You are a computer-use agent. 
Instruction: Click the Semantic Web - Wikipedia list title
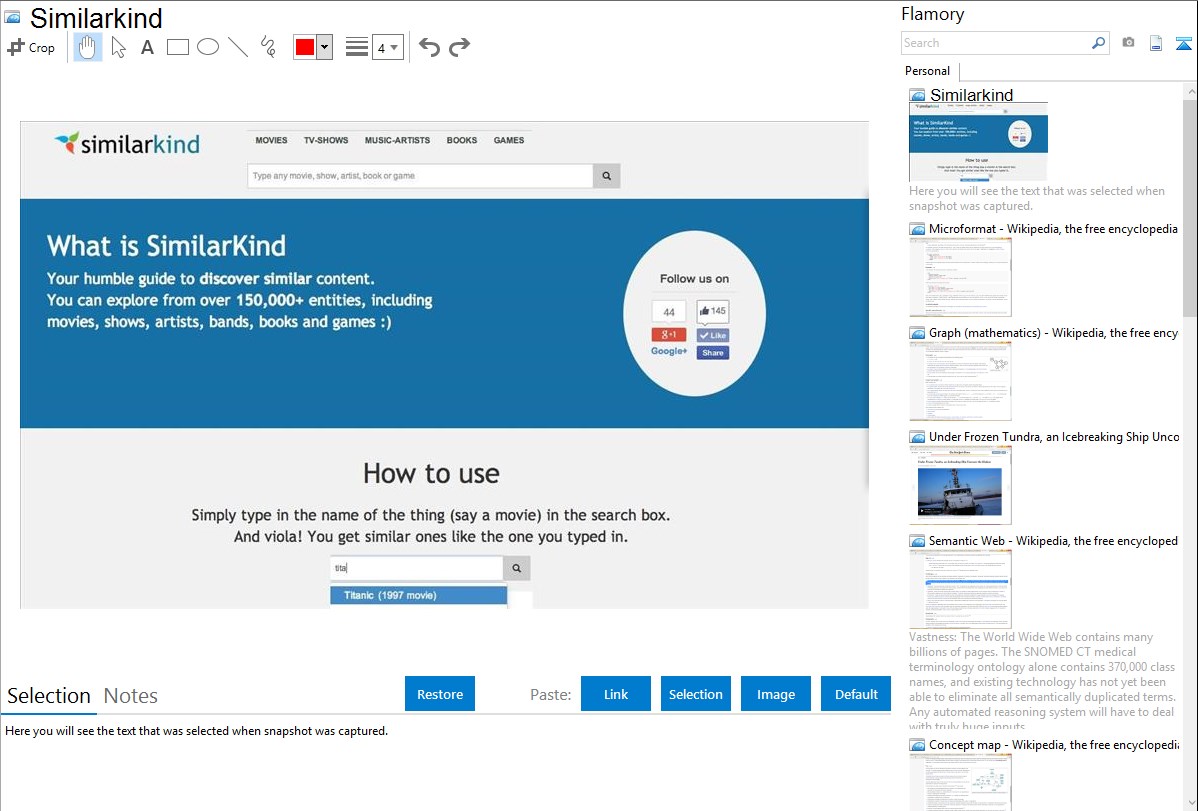coord(1053,540)
